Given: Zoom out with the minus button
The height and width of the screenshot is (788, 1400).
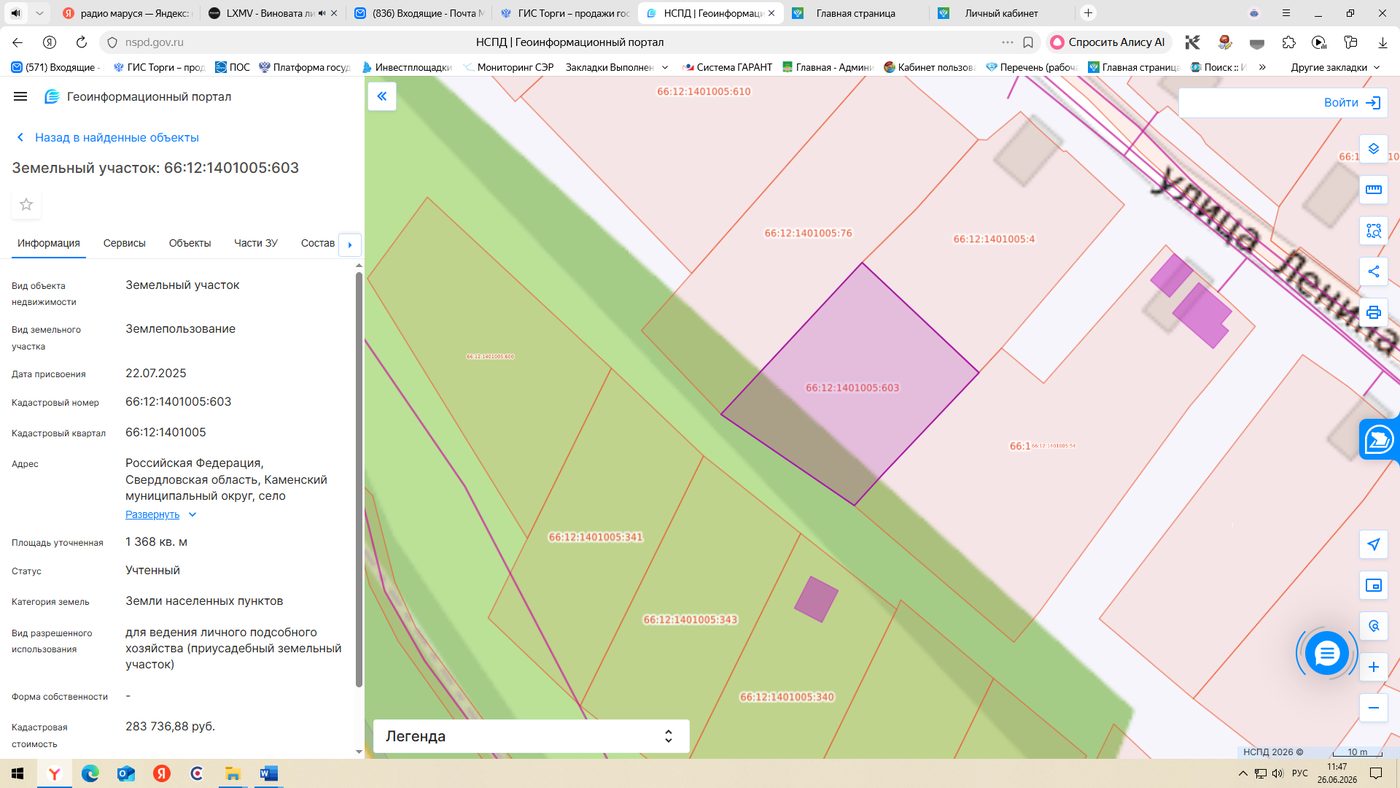Looking at the screenshot, I should (x=1373, y=708).
